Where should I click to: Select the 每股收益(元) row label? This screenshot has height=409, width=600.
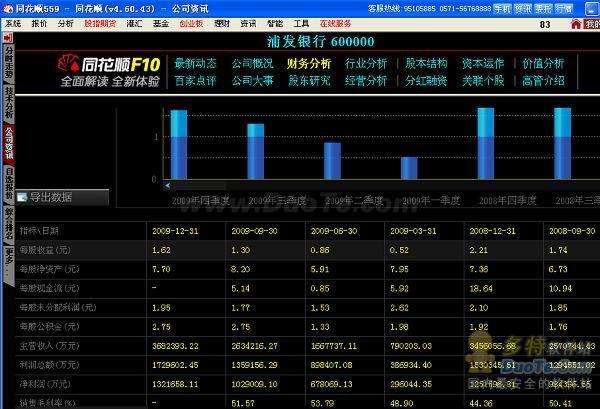tap(45, 250)
